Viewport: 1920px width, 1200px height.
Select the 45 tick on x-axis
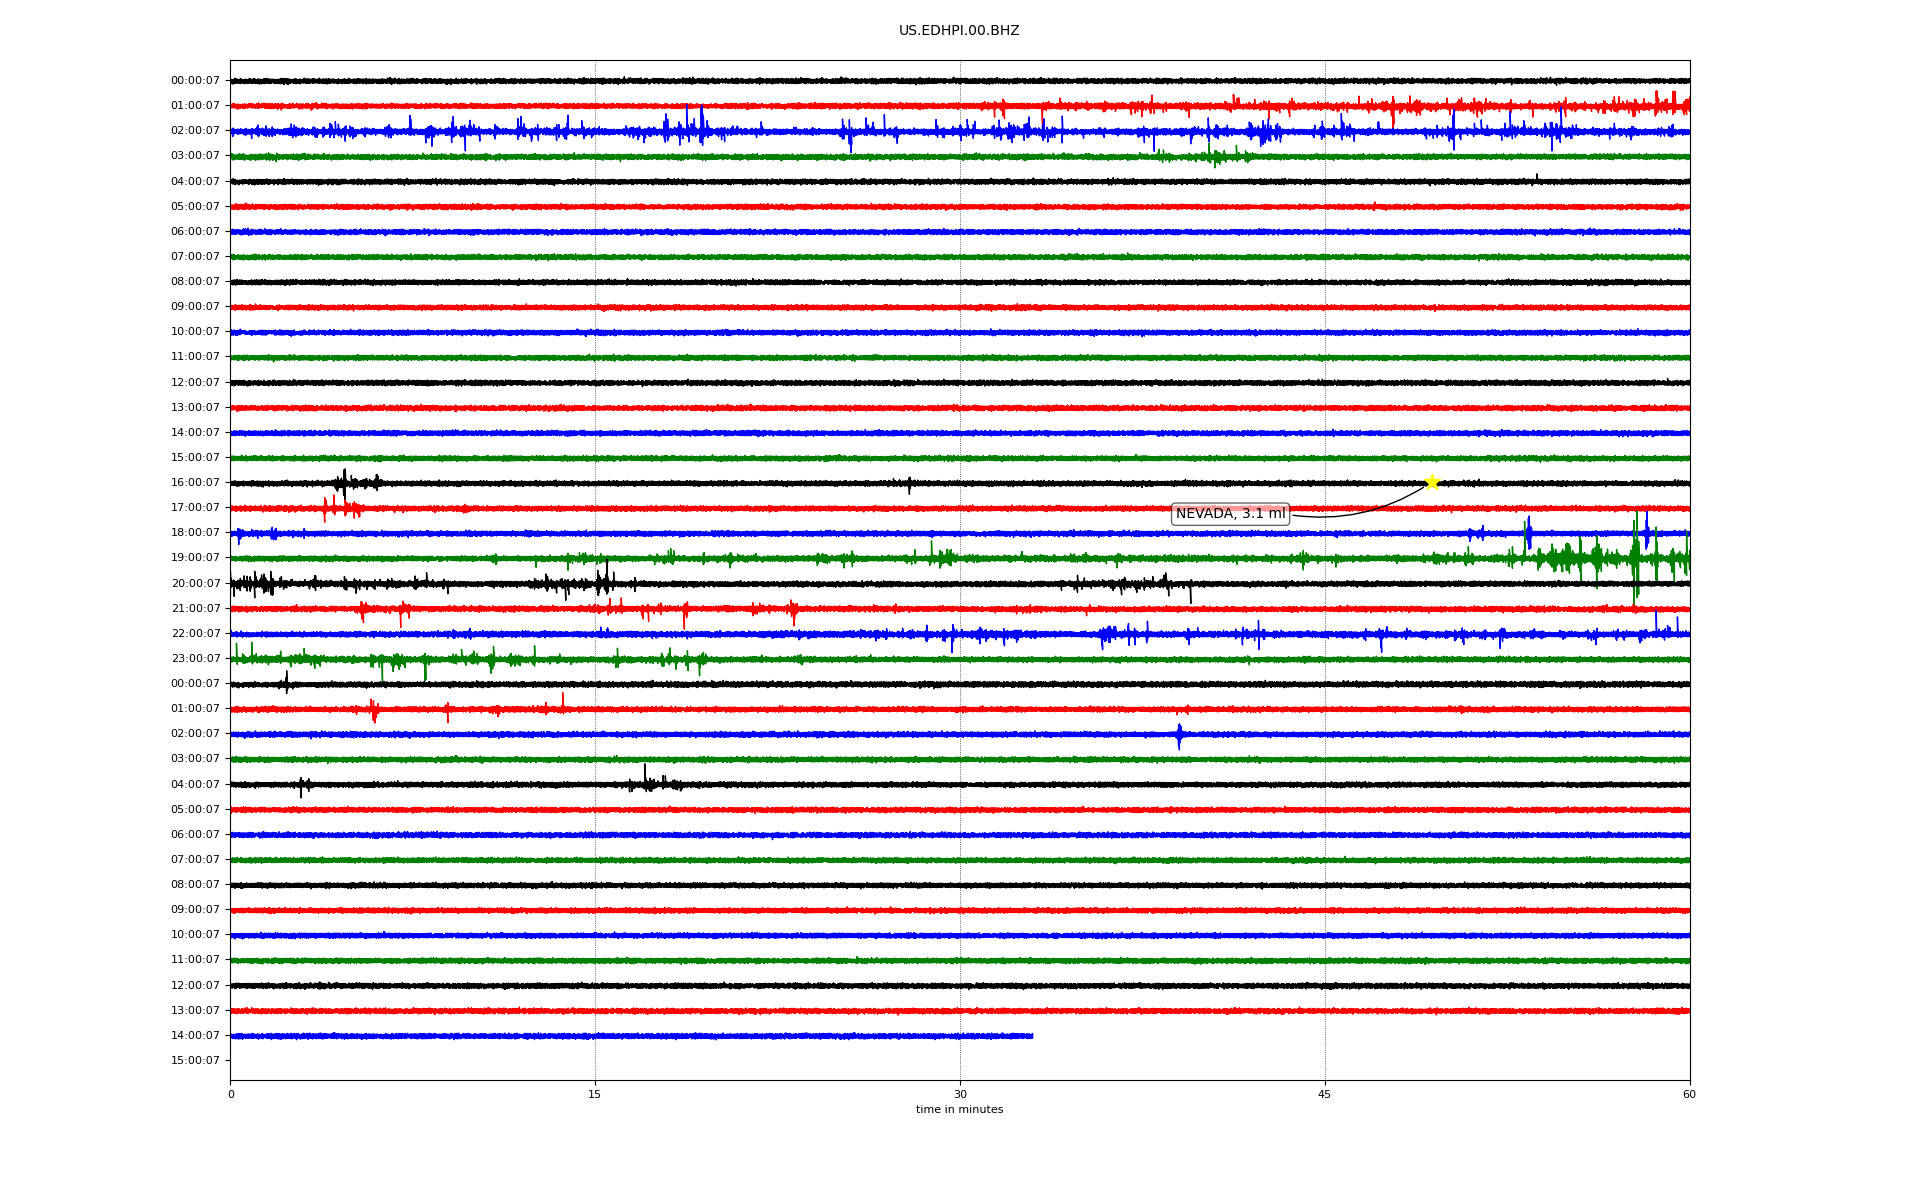coord(1324,1094)
